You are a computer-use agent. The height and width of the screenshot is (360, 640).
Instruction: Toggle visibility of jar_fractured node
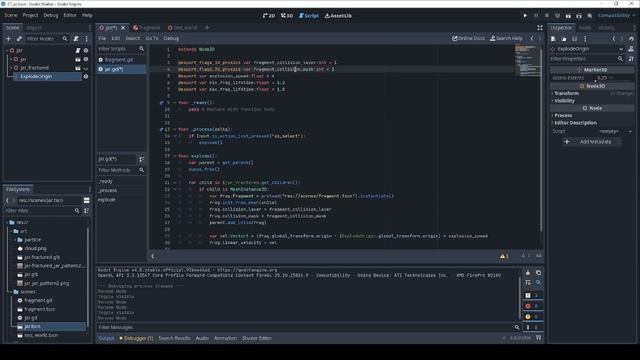click(x=86, y=68)
